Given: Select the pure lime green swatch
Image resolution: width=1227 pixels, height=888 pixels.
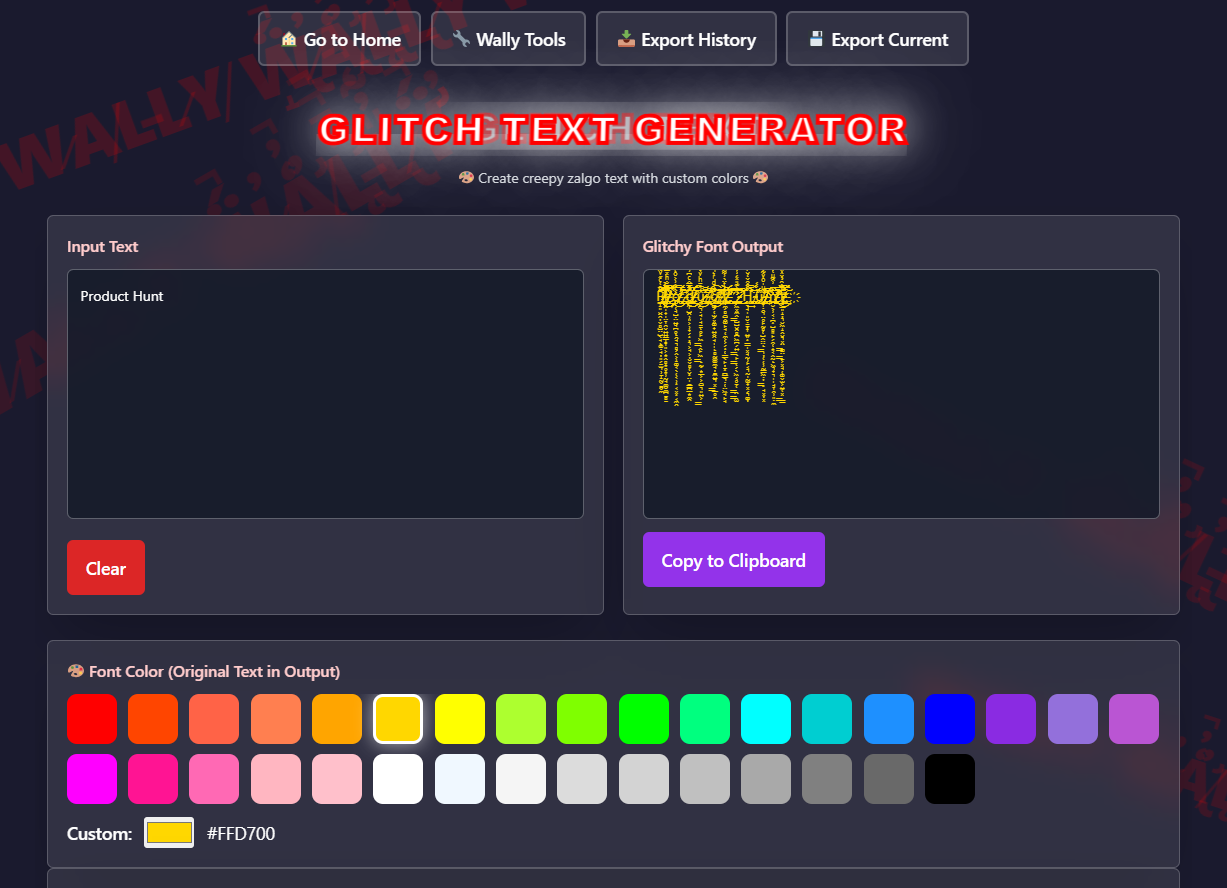Looking at the screenshot, I should click(644, 719).
